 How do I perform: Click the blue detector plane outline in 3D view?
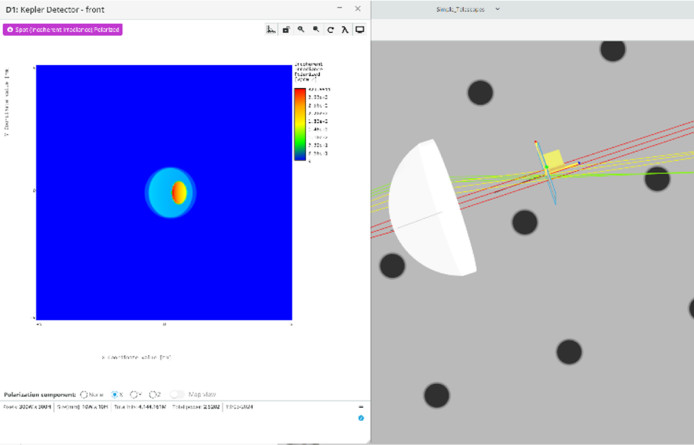[x=546, y=174]
